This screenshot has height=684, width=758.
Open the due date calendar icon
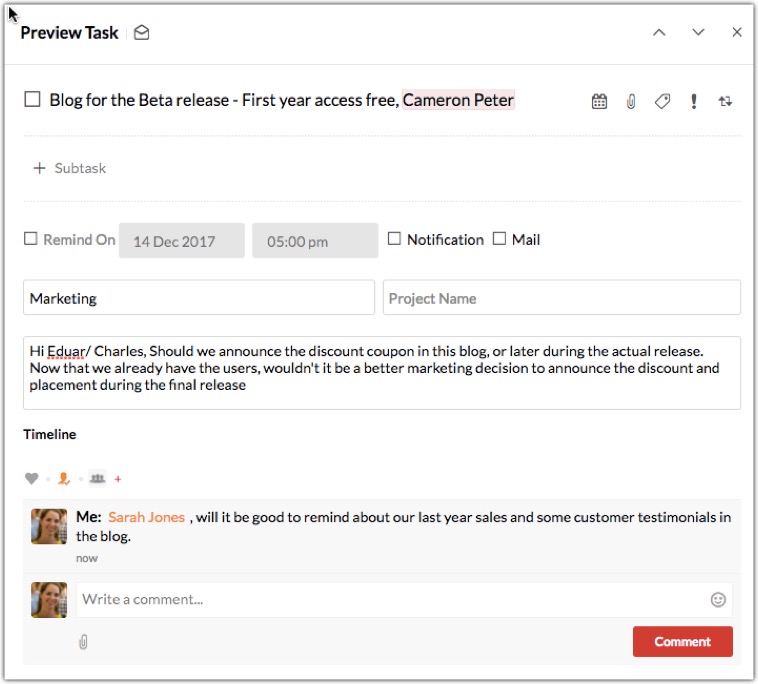click(599, 101)
